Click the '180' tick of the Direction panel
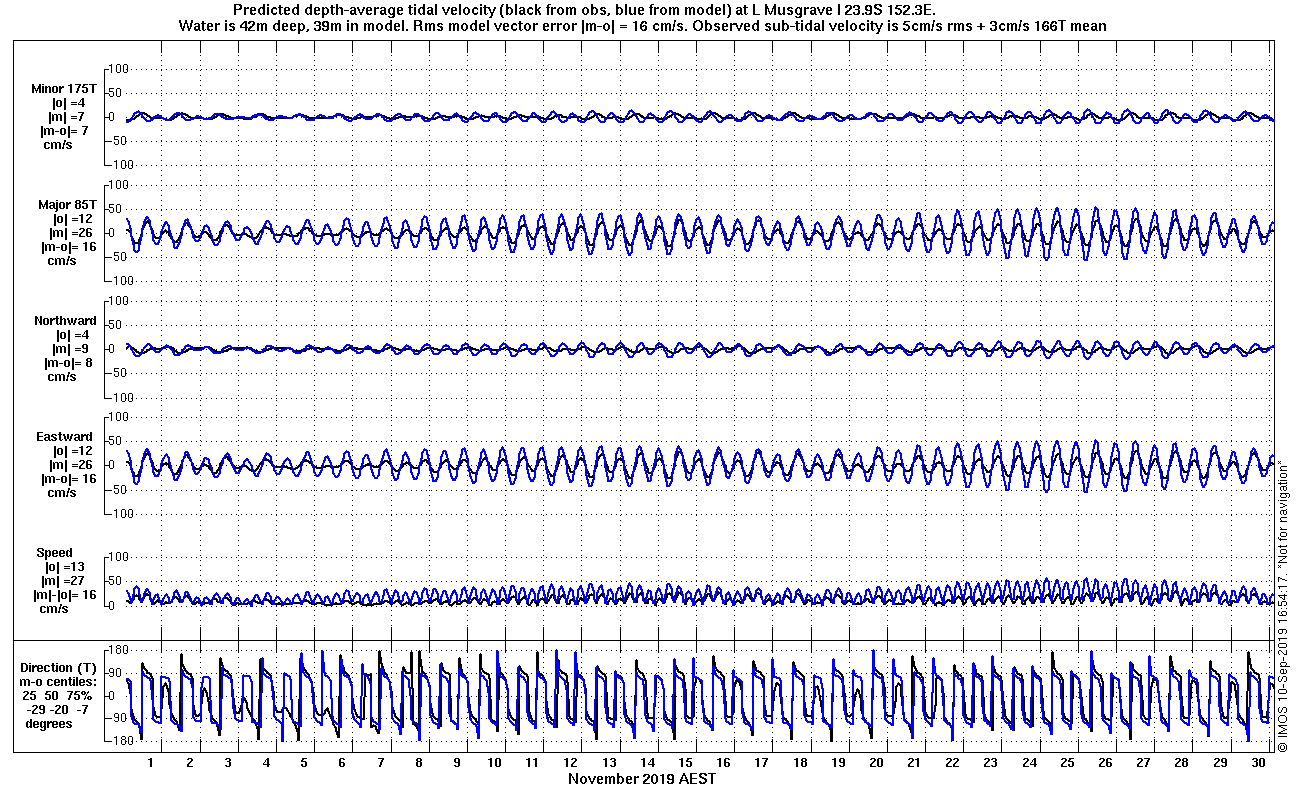The height and width of the screenshot is (800, 1300). [119, 651]
